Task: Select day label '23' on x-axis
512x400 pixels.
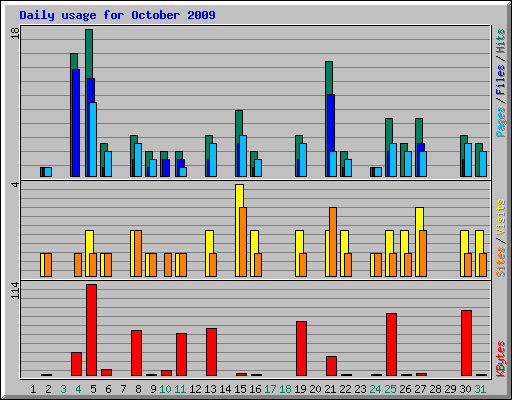Action: 360,389
